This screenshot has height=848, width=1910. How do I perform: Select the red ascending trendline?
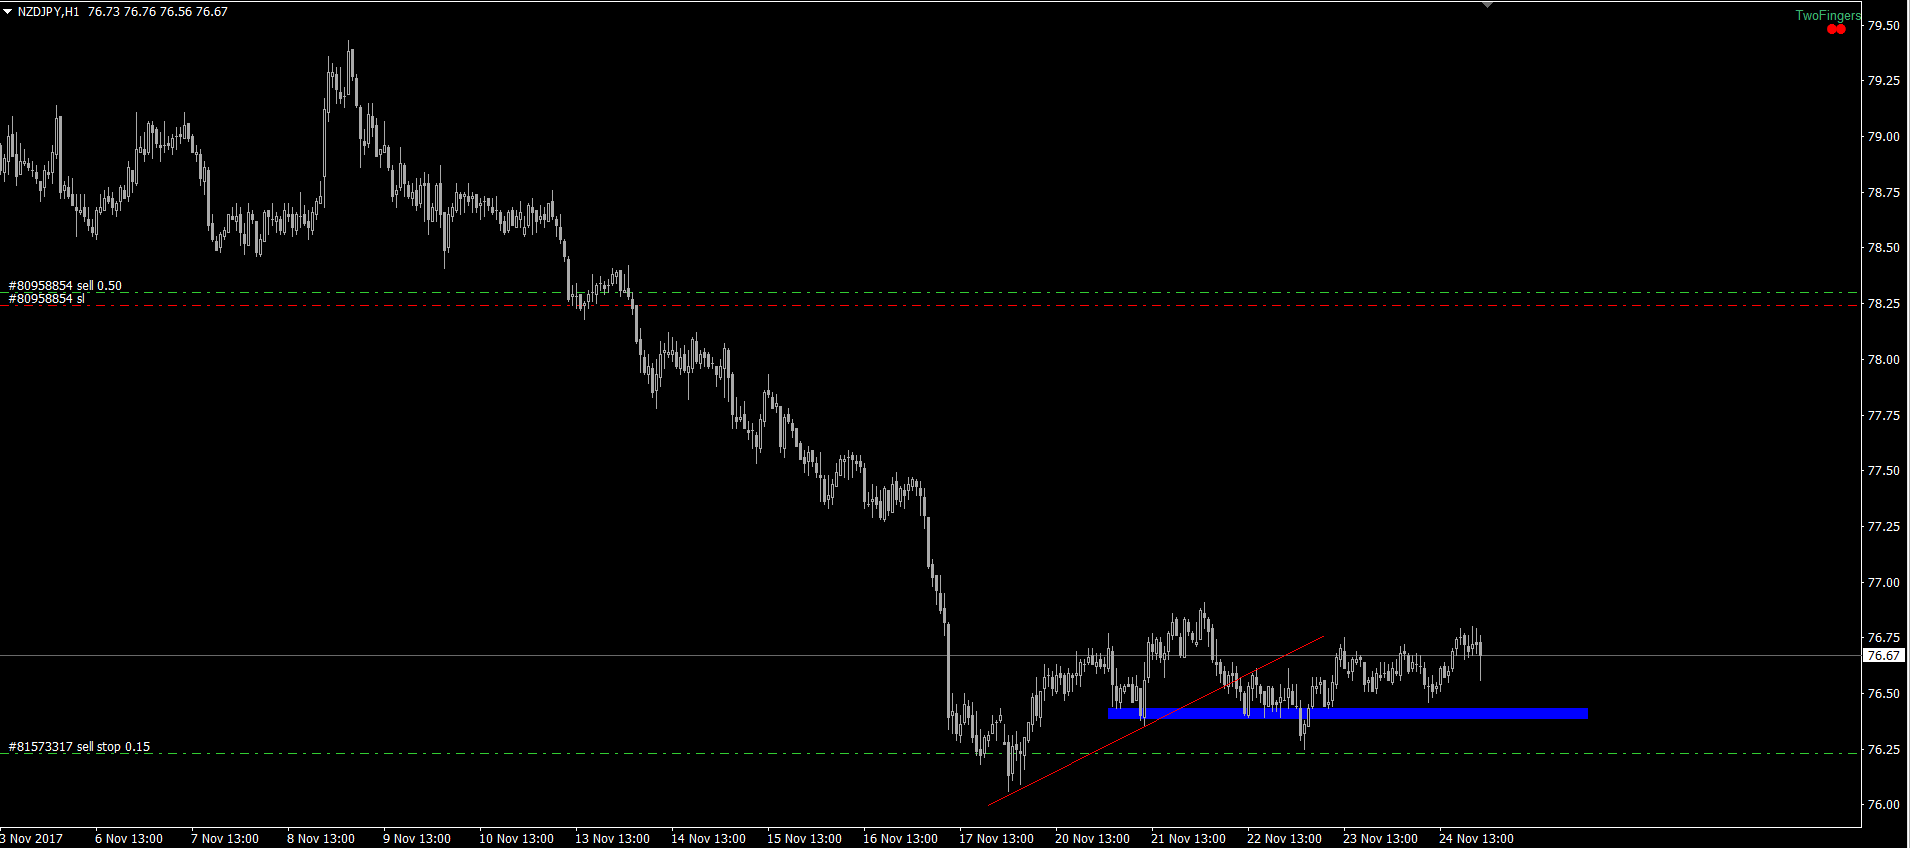[1155, 720]
